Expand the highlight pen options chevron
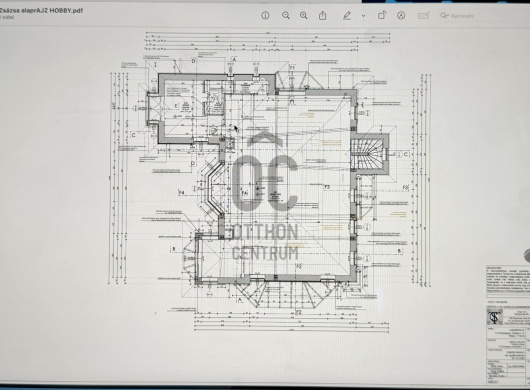This screenshot has height=390, width=530. pyautogui.click(x=363, y=16)
